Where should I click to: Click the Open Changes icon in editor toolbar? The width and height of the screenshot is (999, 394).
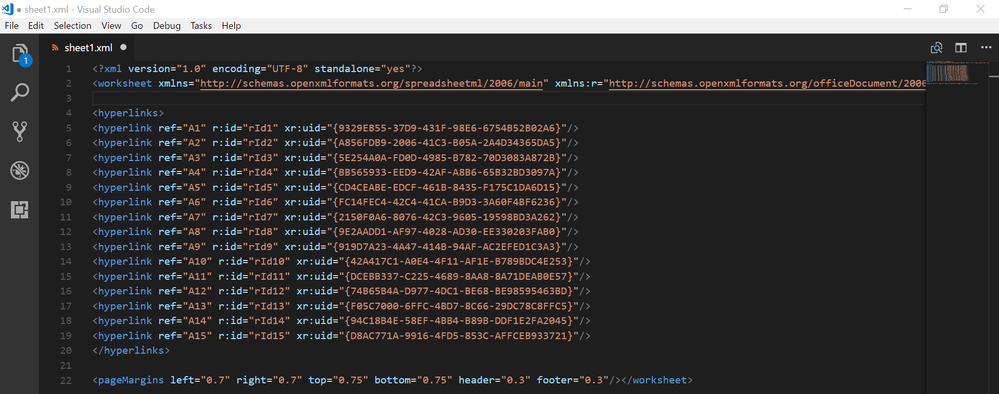936,47
